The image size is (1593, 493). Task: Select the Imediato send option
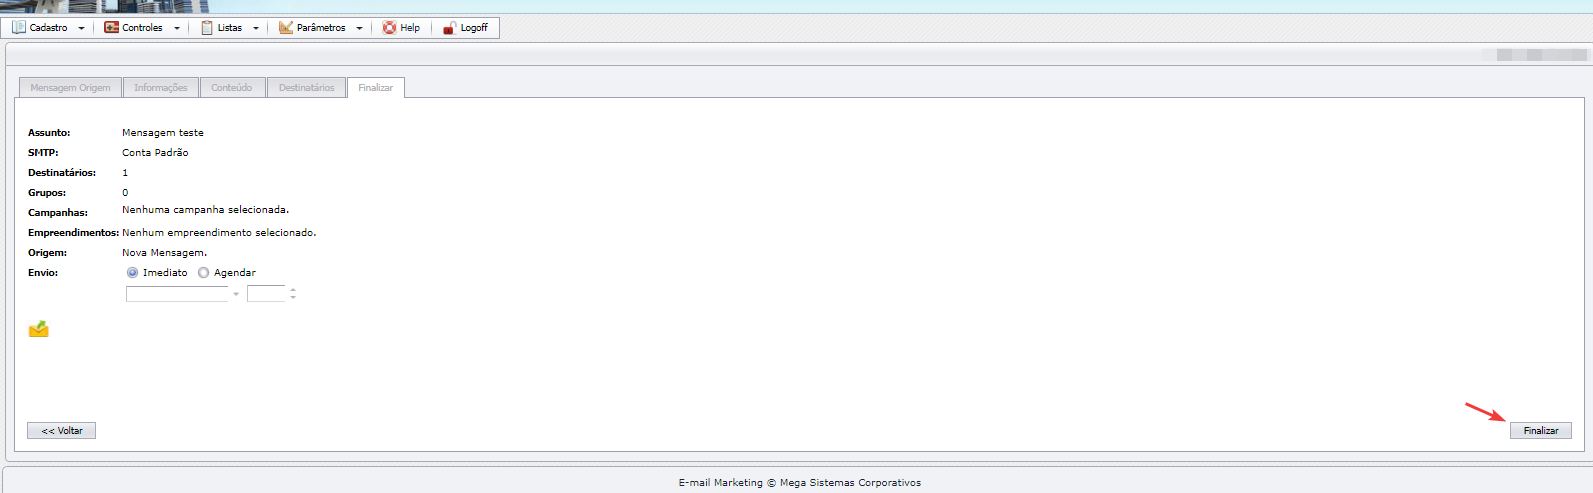[x=132, y=273]
